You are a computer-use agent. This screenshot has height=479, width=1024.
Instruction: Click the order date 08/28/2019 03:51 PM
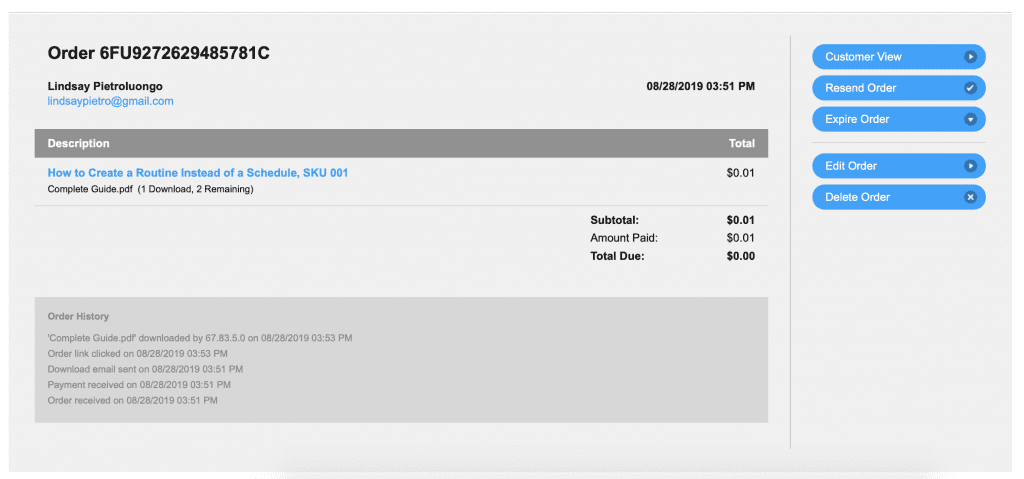click(x=700, y=86)
